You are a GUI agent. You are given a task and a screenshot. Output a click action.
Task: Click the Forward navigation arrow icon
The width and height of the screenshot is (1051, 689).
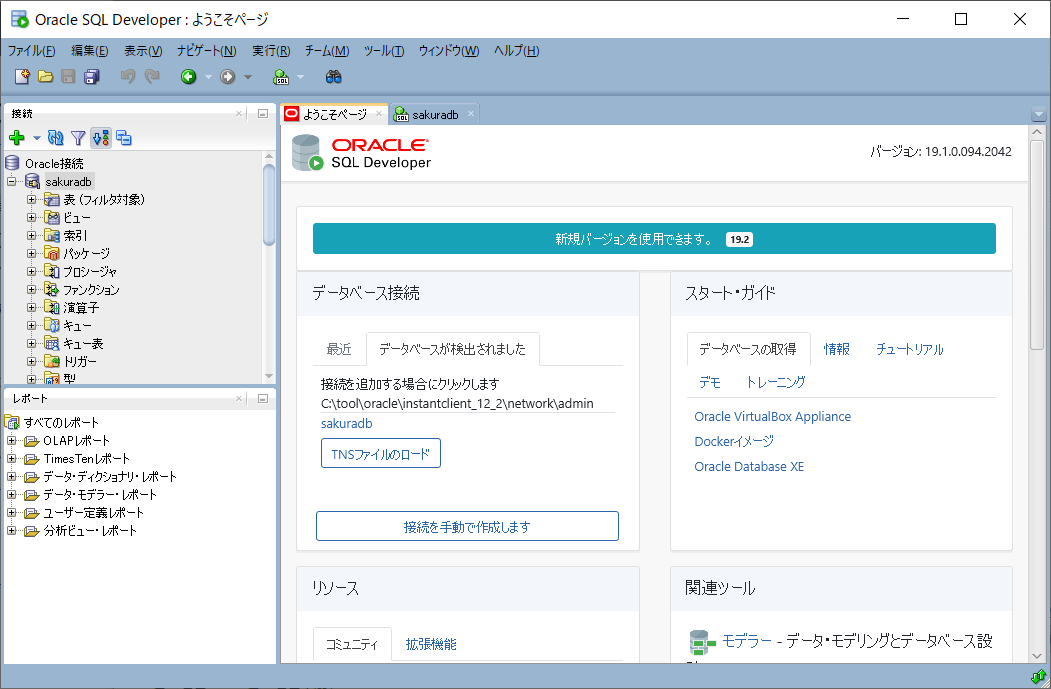tap(228, 77)
